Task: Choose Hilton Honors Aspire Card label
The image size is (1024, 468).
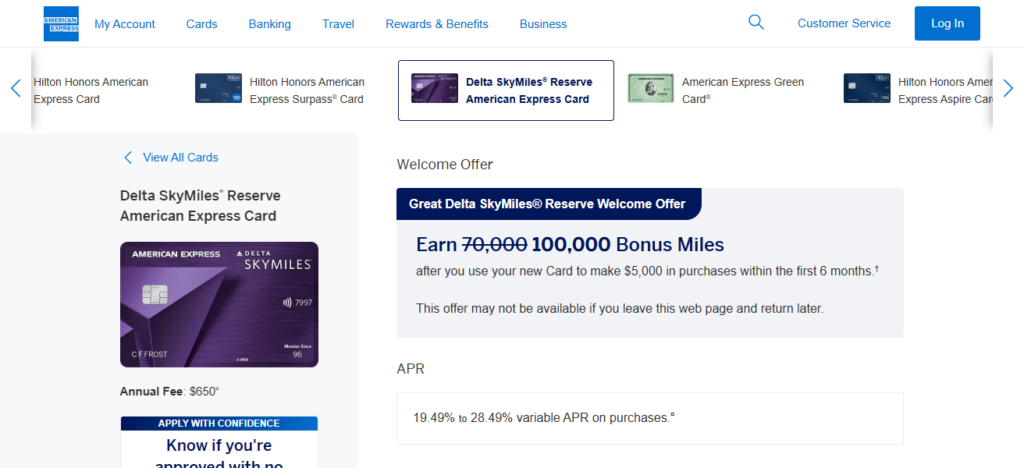Action: 946,91
